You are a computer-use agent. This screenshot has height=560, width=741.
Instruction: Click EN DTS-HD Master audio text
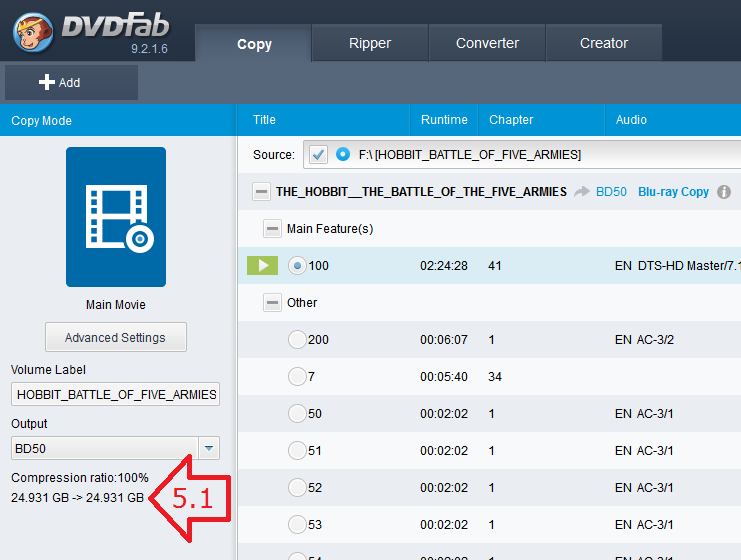coord(678,266)
